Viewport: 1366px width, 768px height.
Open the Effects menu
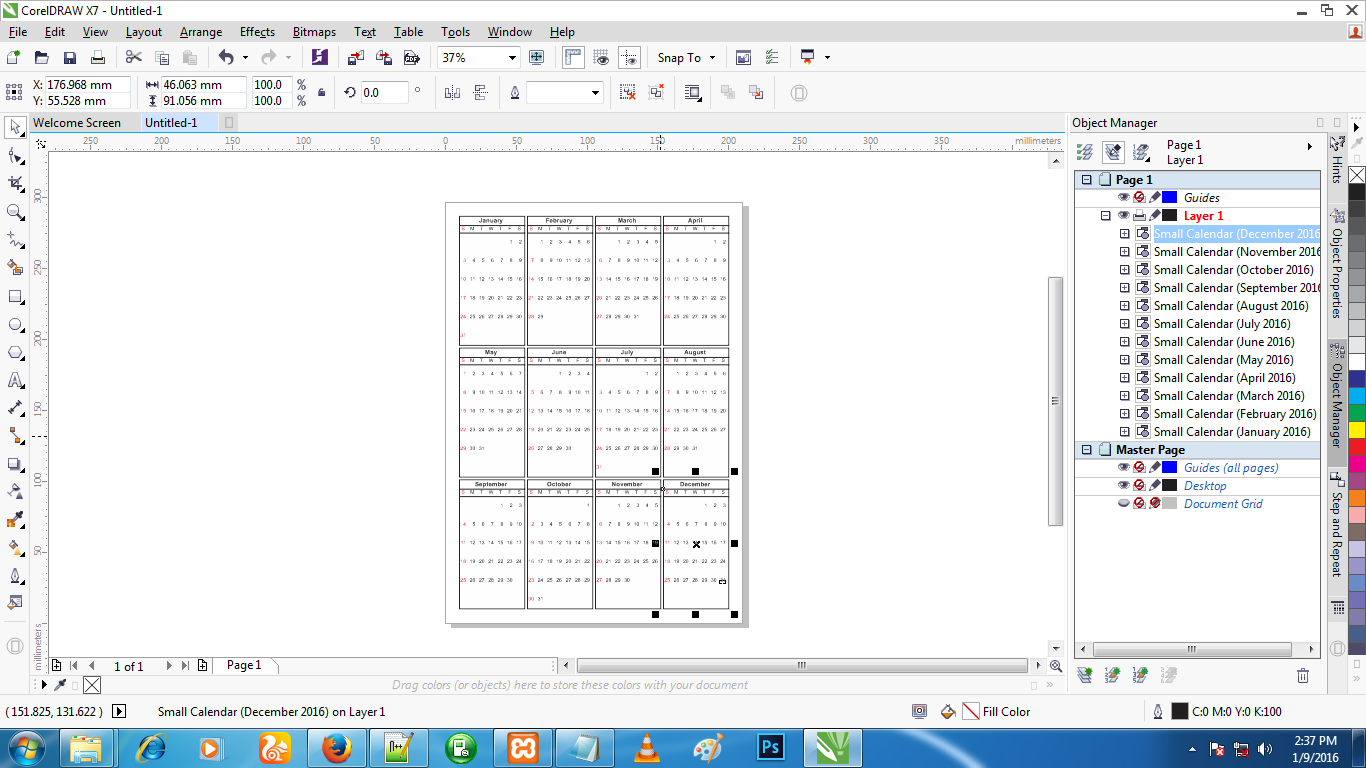click(x=257, y=32)
